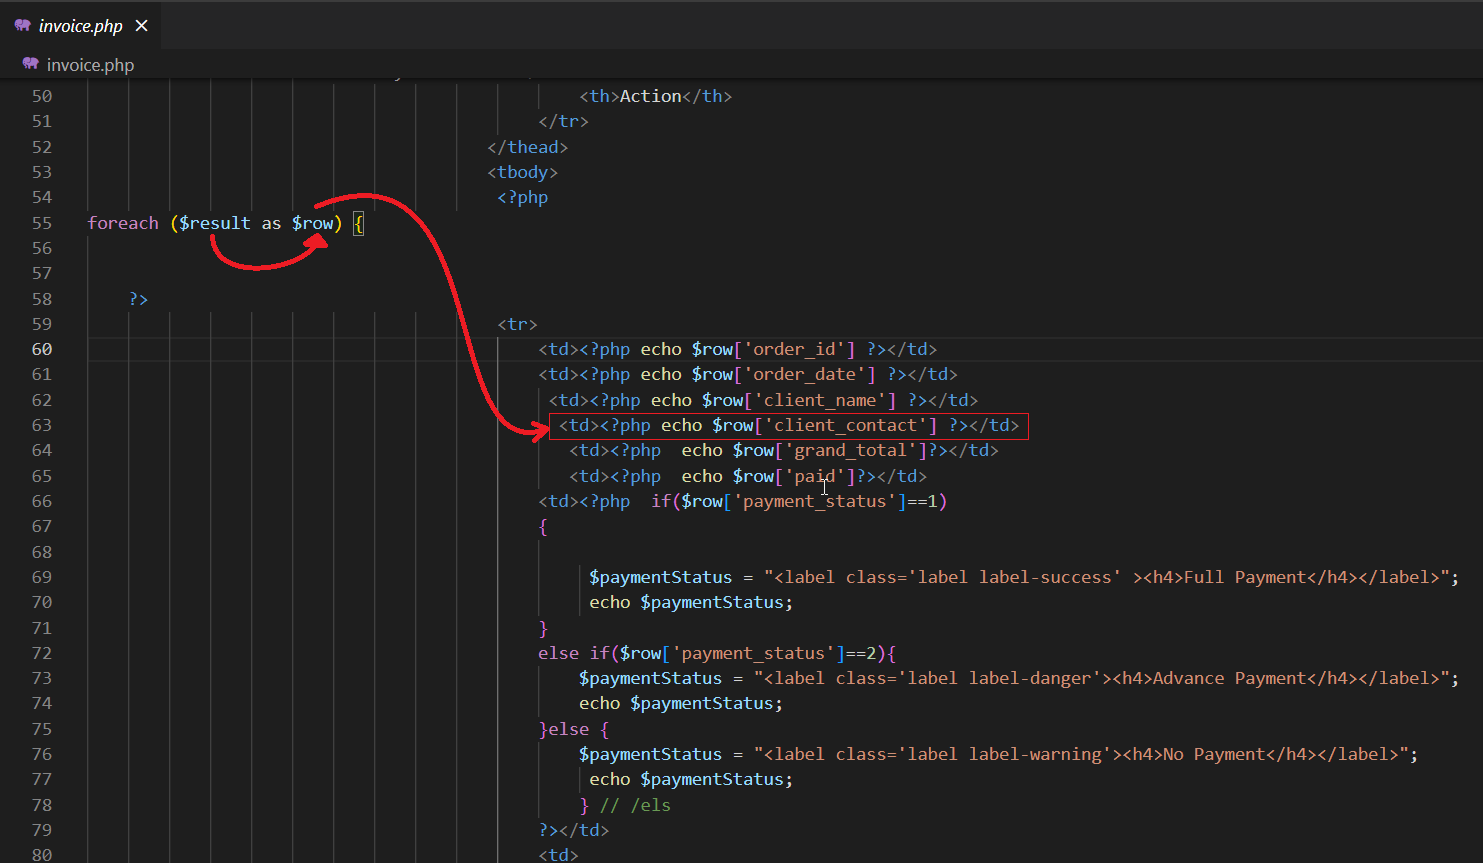Click line number 50 in the gutter
Screen dimensions: 1483x863
click(41, 96)
